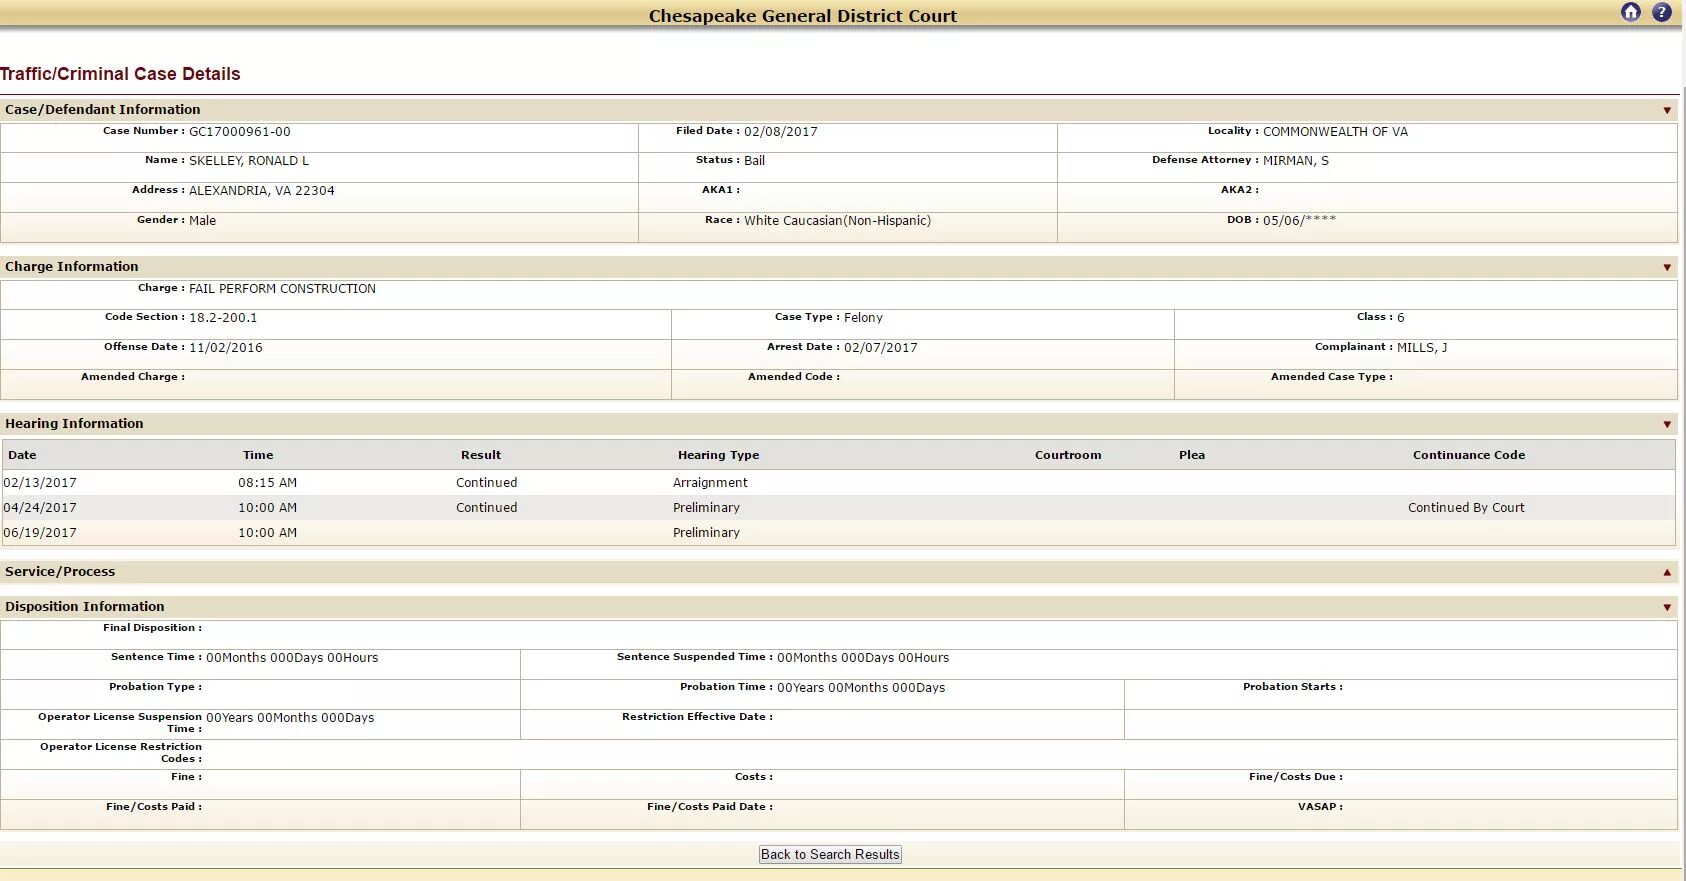This screenshot has width=1686, height=881.
Task: Click race White Caucasian(Non-Hispanic)
Action: (837, 220)
